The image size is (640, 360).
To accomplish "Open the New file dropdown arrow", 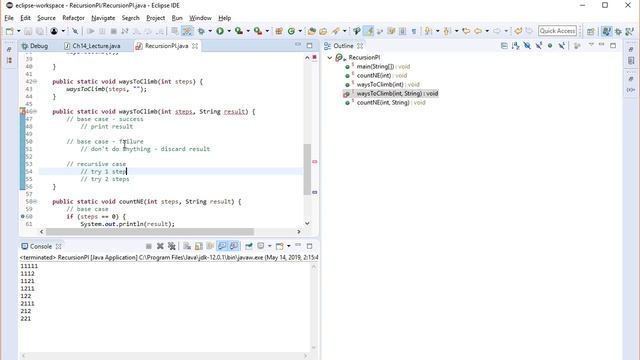I will [x=18, y=31].
